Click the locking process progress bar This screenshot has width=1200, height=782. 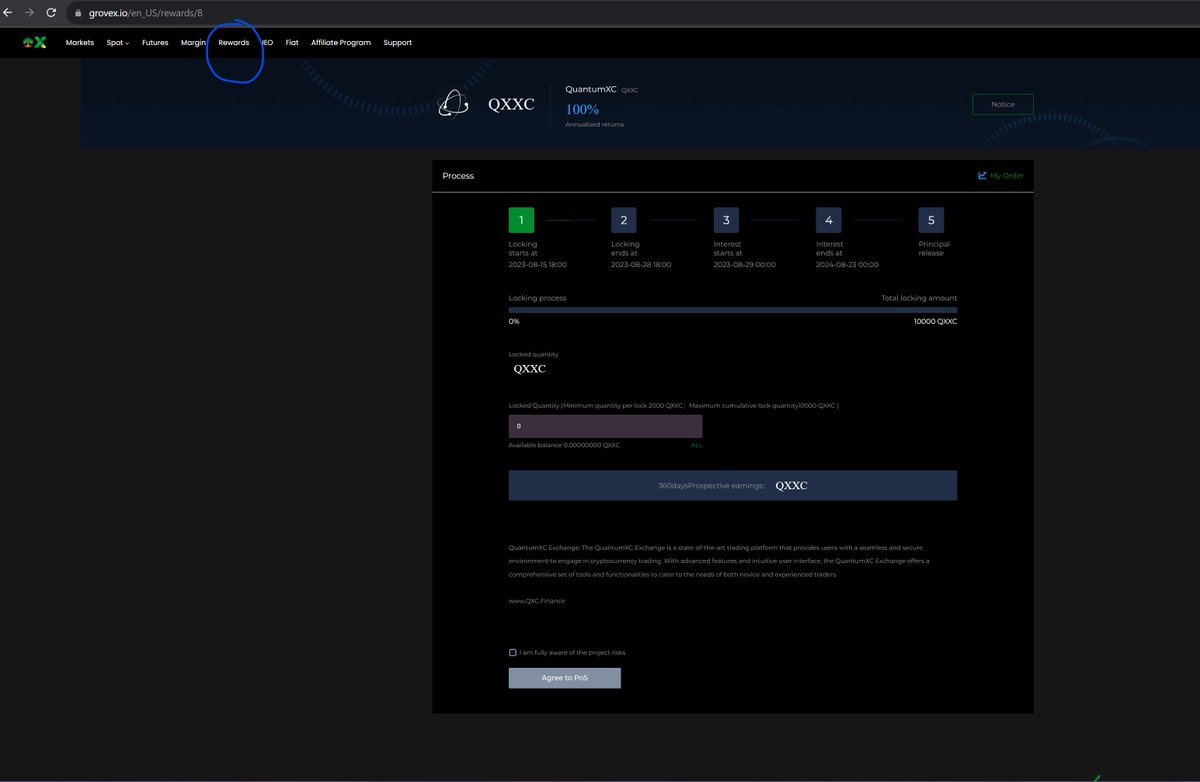733,310
